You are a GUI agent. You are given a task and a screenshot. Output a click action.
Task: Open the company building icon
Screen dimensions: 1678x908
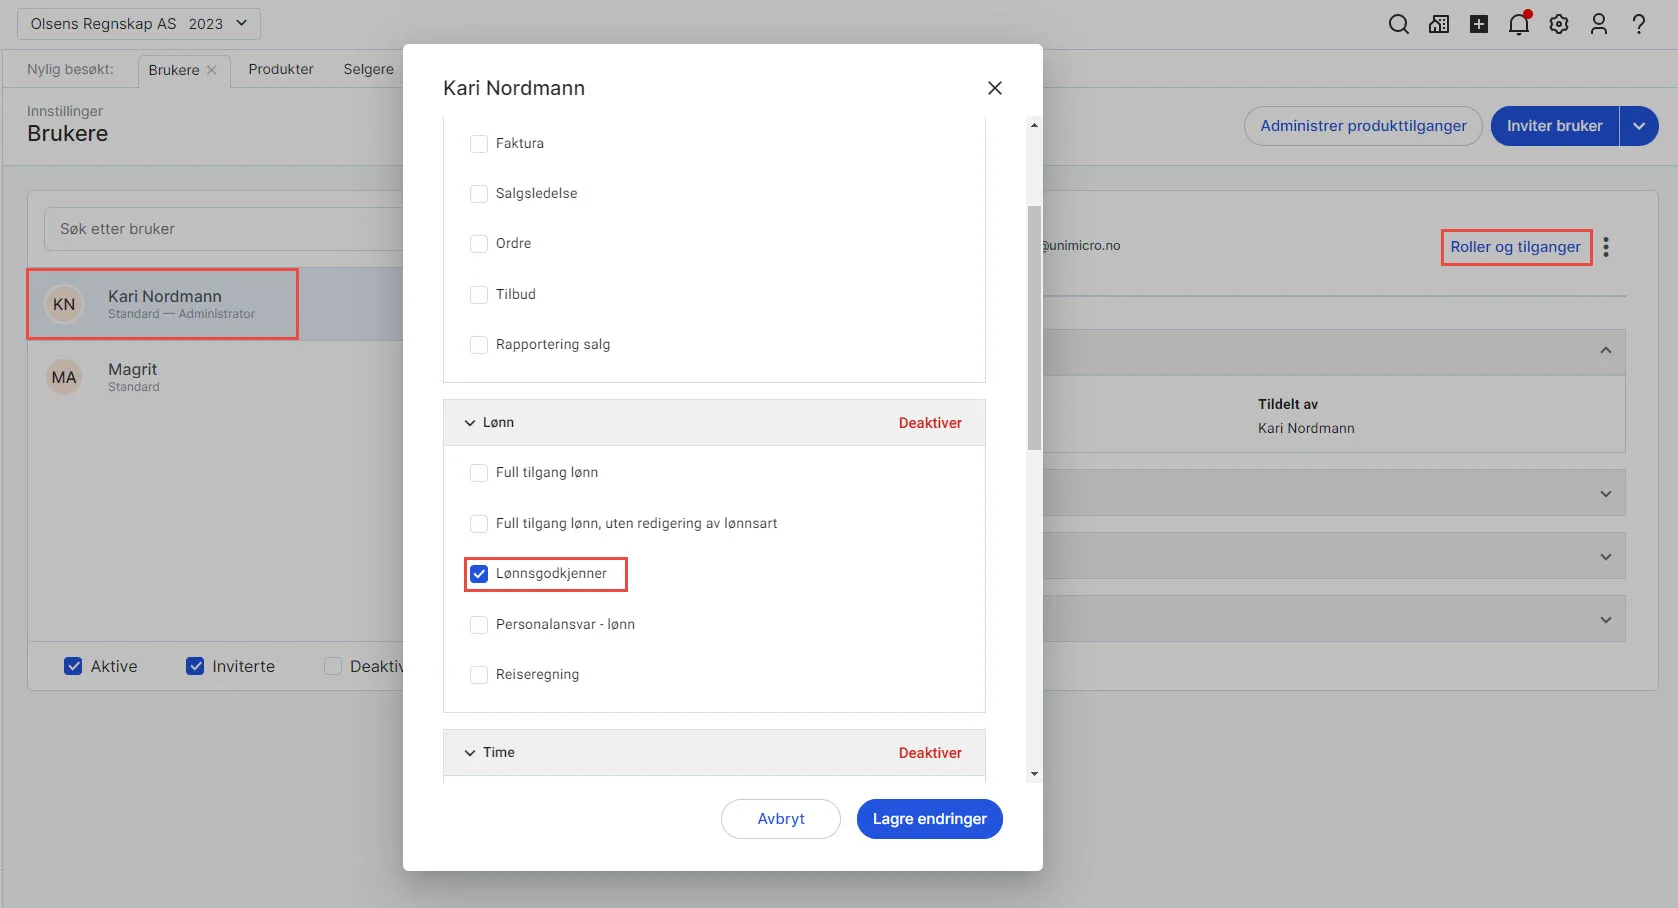1438,24
